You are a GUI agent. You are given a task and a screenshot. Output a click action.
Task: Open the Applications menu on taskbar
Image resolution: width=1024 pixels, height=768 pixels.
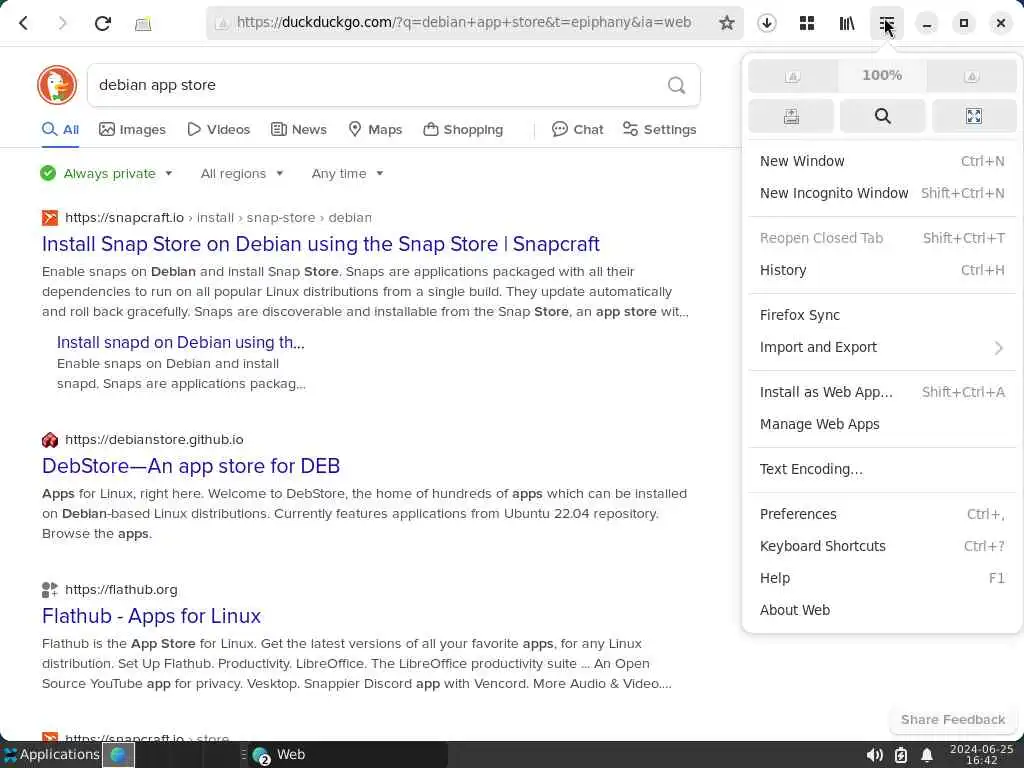tap(52, 755)
